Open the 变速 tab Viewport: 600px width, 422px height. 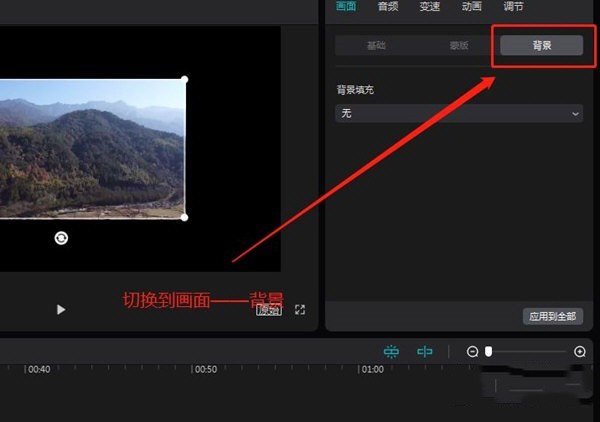pyautogui.click(x=430, y=7)
